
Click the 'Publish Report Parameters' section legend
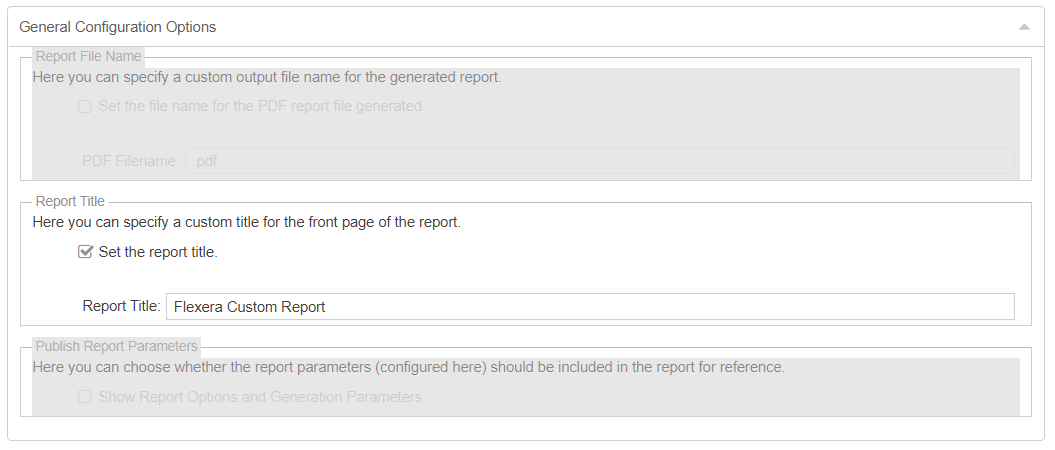[117, 346]
